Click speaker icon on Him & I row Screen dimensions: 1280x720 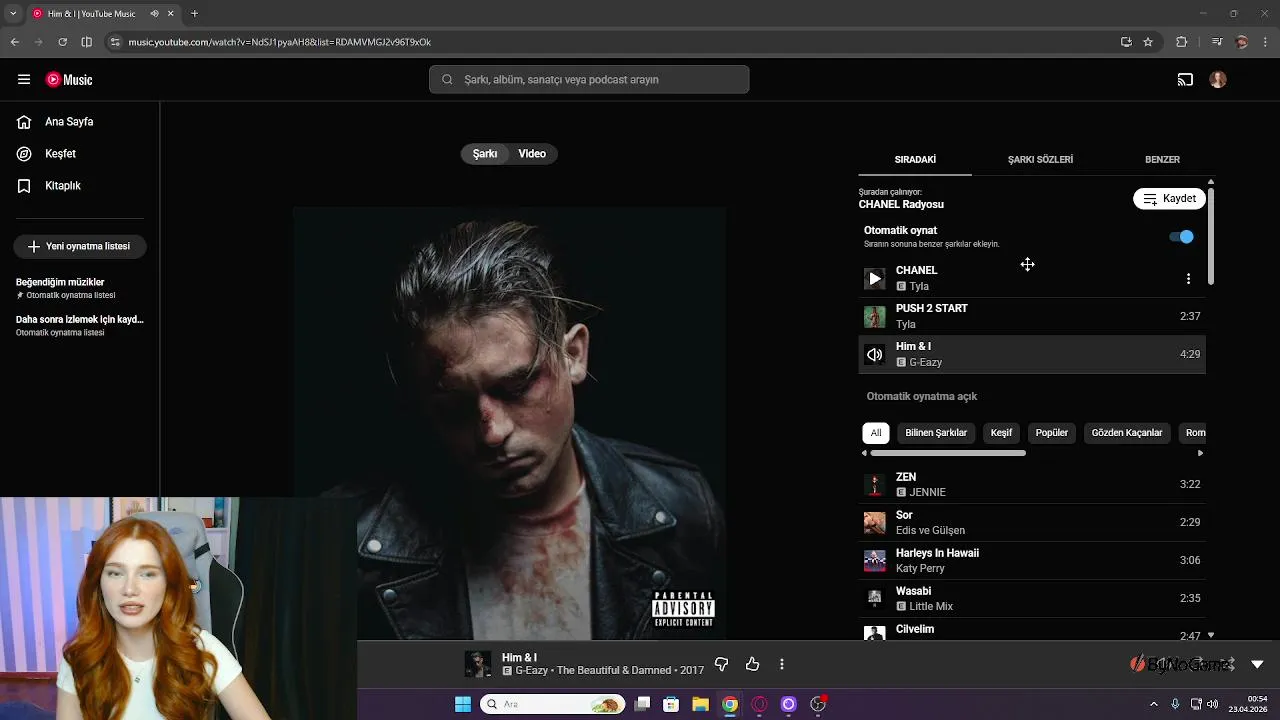[875, 355]
